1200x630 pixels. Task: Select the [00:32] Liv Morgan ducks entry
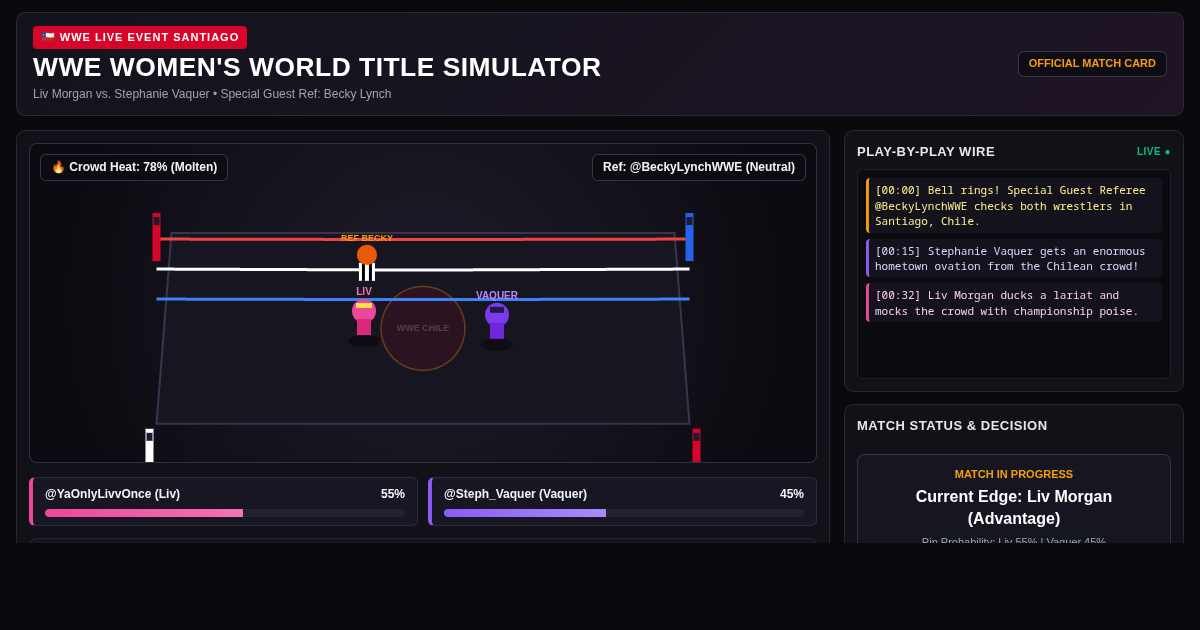1014,302
